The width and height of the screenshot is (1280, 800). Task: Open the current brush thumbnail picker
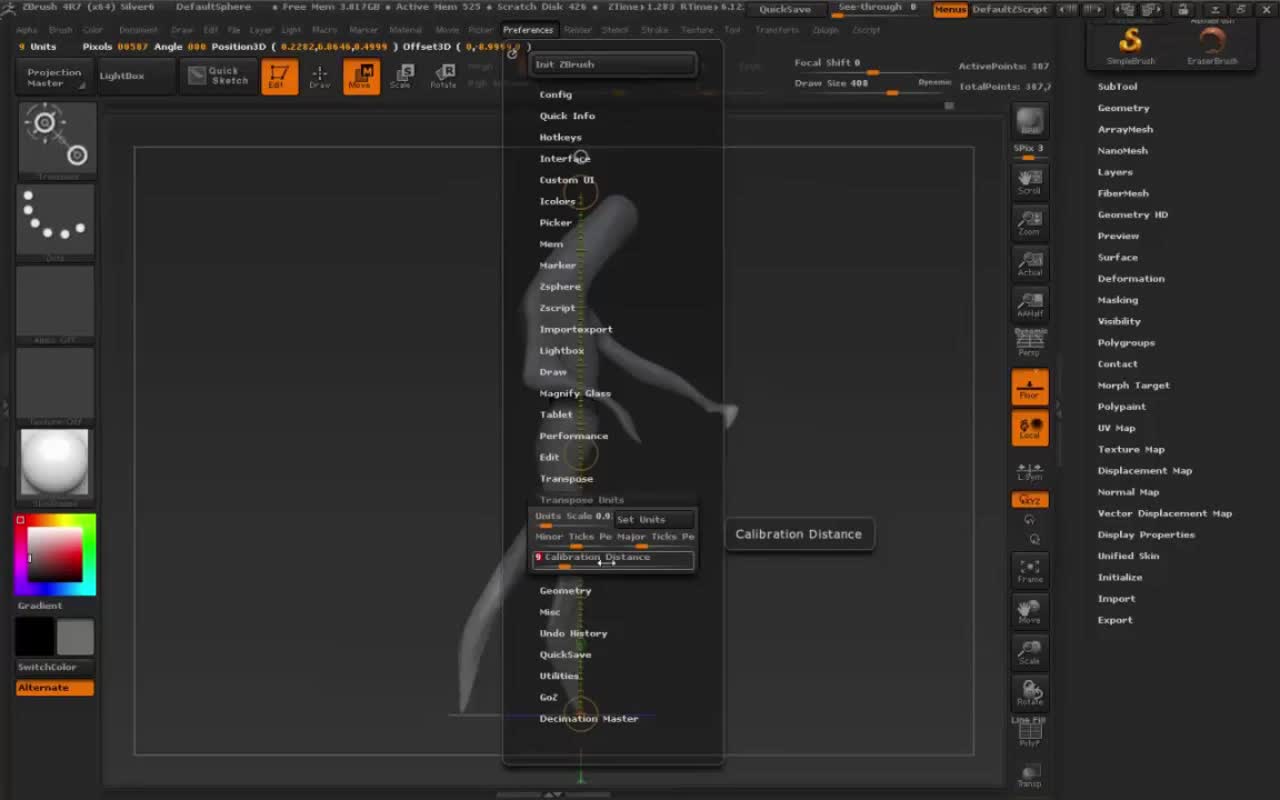pos(57,140)
